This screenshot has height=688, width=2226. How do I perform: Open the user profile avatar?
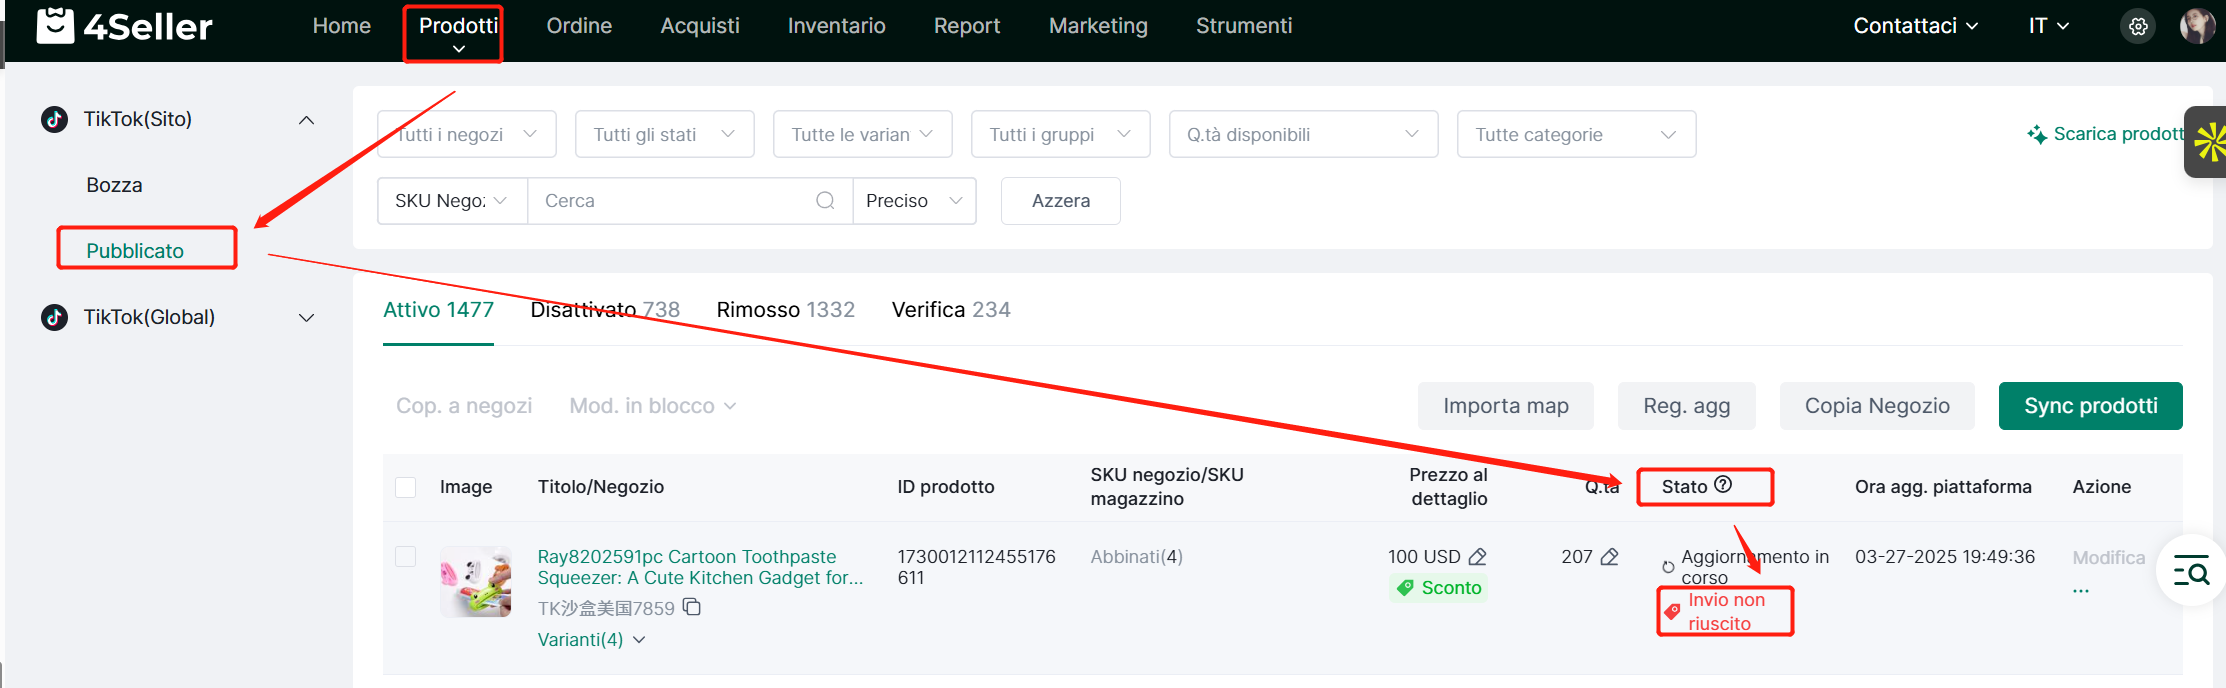2196,26
